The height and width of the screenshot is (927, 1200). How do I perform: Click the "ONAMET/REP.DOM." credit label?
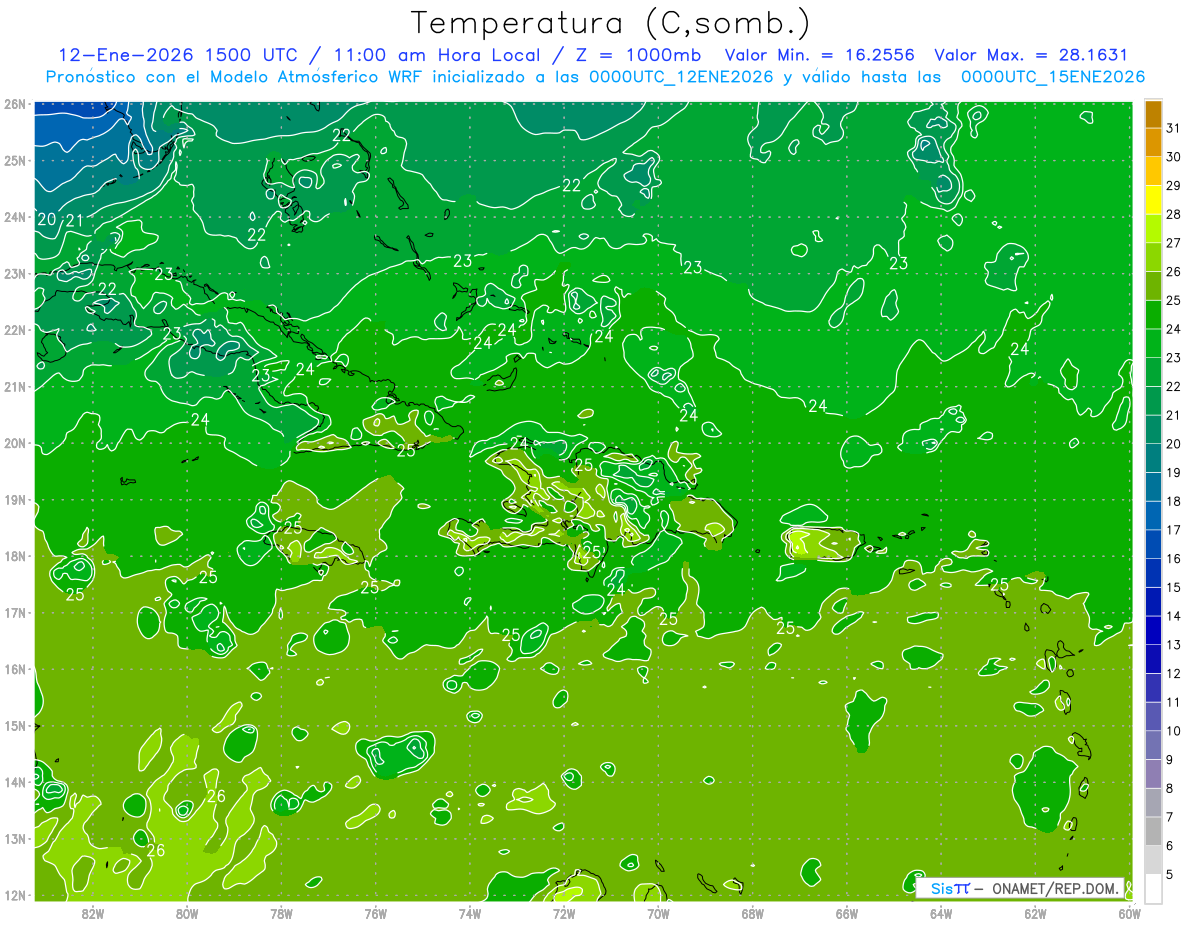(1056, 888)
